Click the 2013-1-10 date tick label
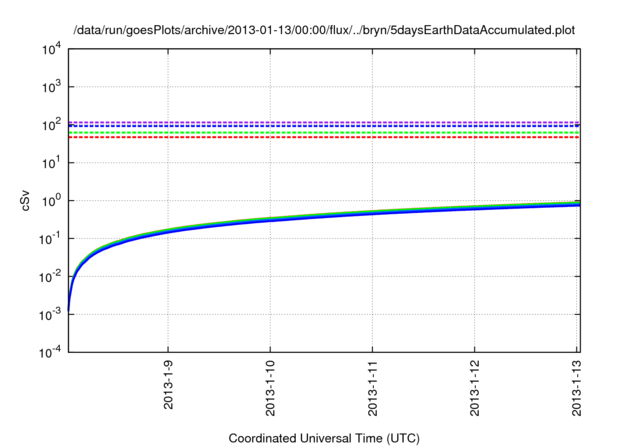 coord(270,388)
